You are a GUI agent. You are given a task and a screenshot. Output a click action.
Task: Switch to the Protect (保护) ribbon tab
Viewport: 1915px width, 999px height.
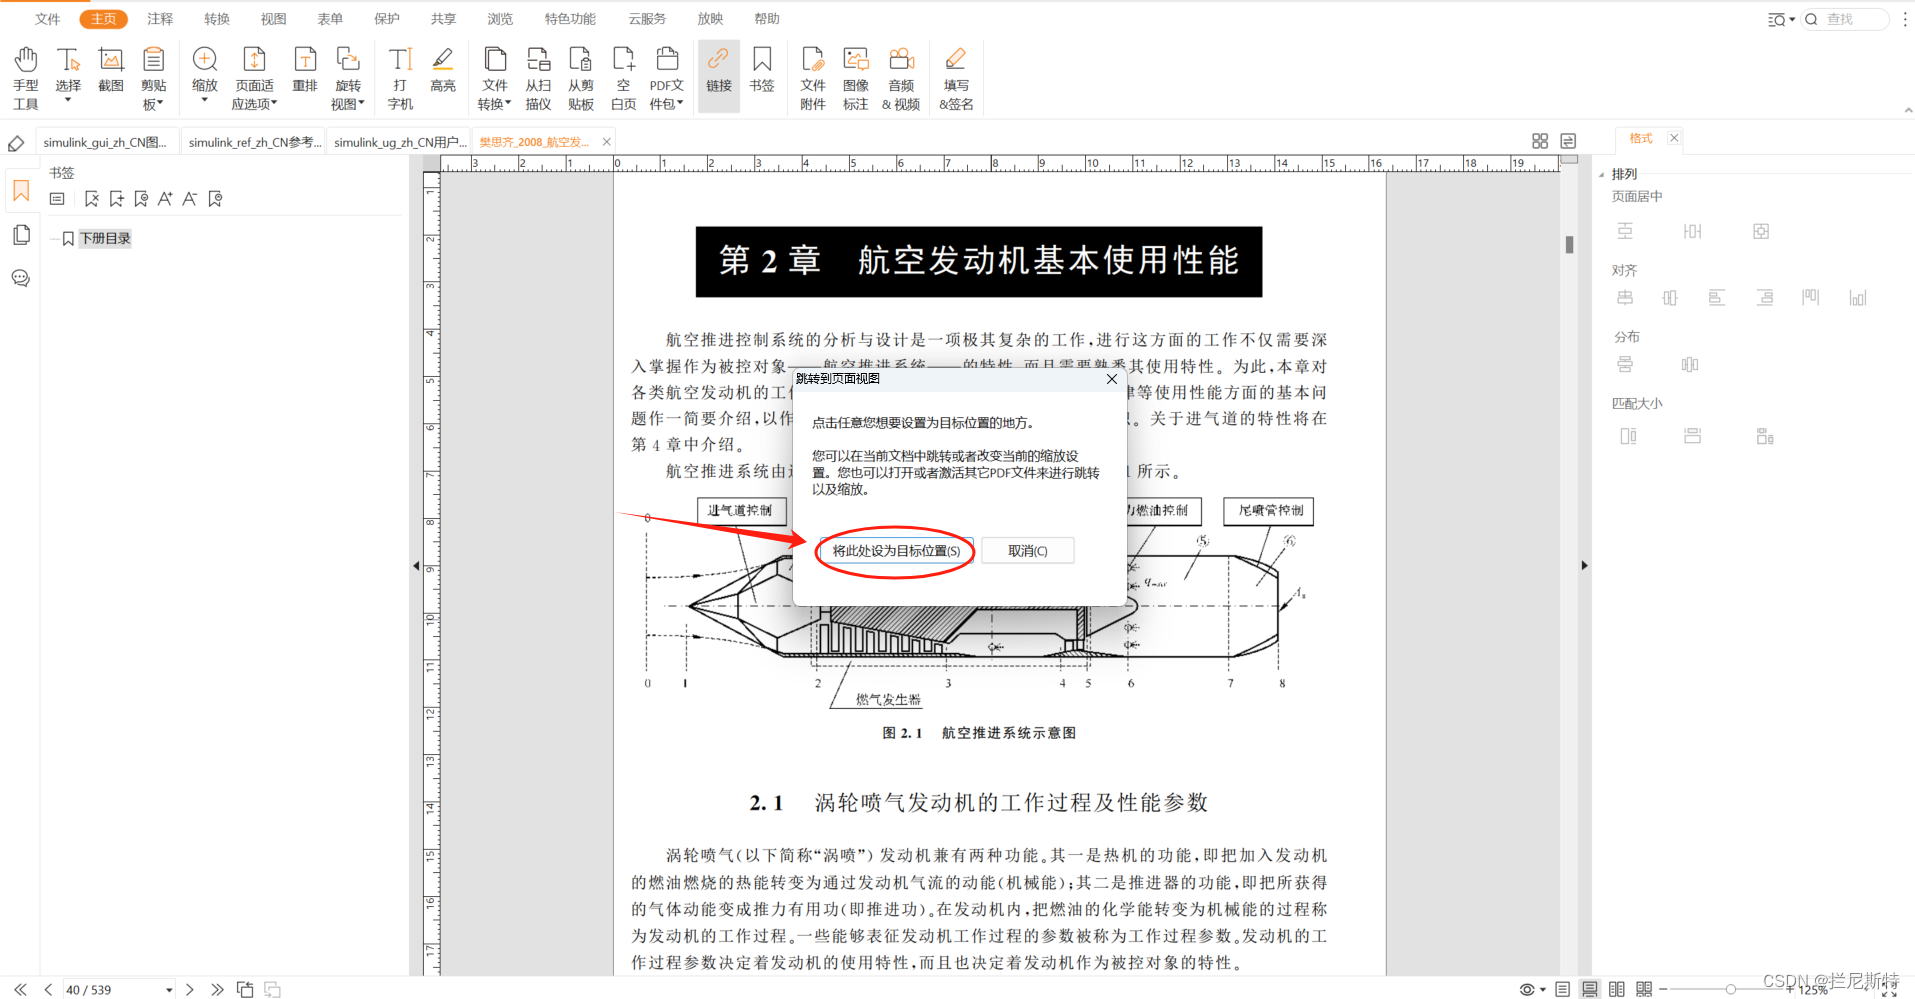coord(387,19)
